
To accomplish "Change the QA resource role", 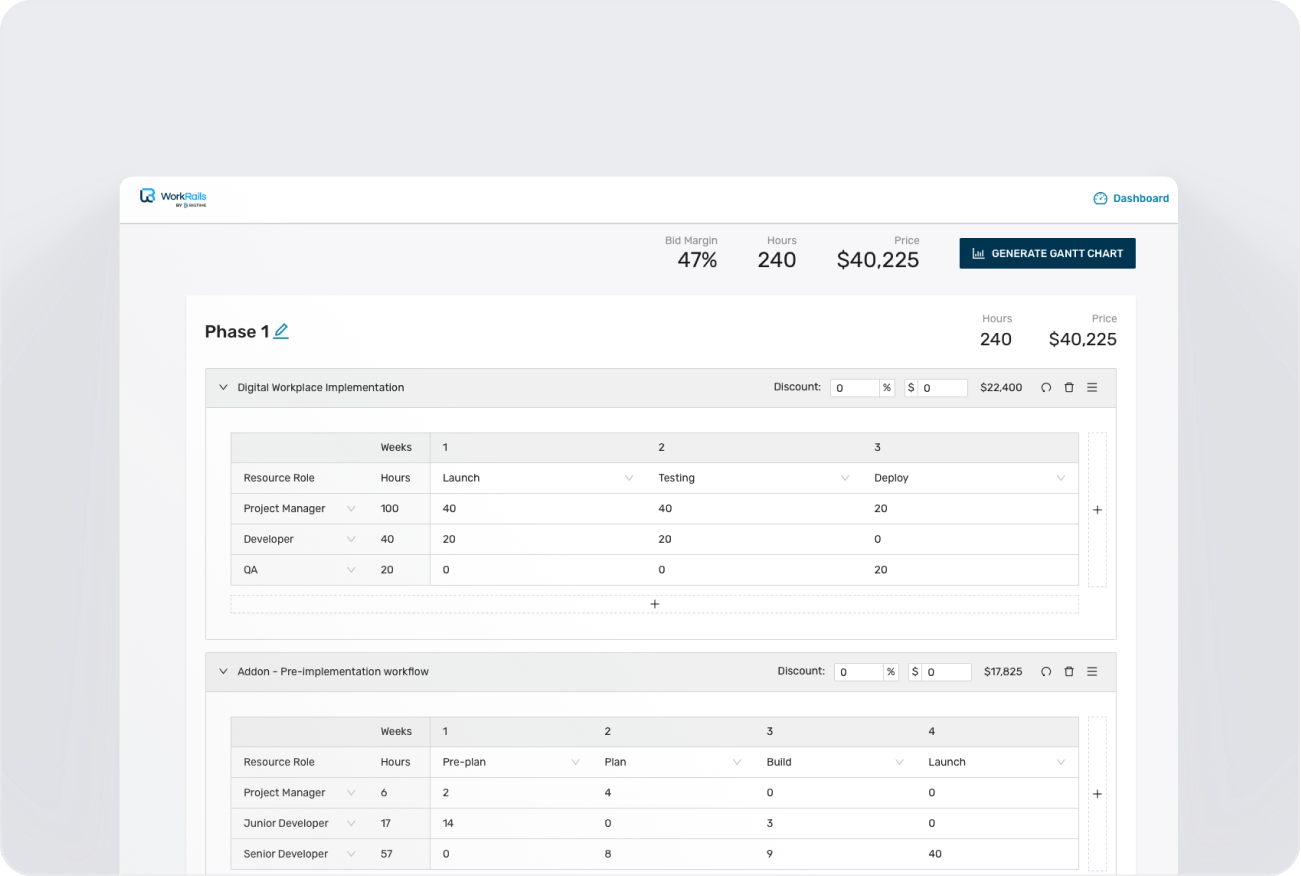I will [x=300, y=570].
